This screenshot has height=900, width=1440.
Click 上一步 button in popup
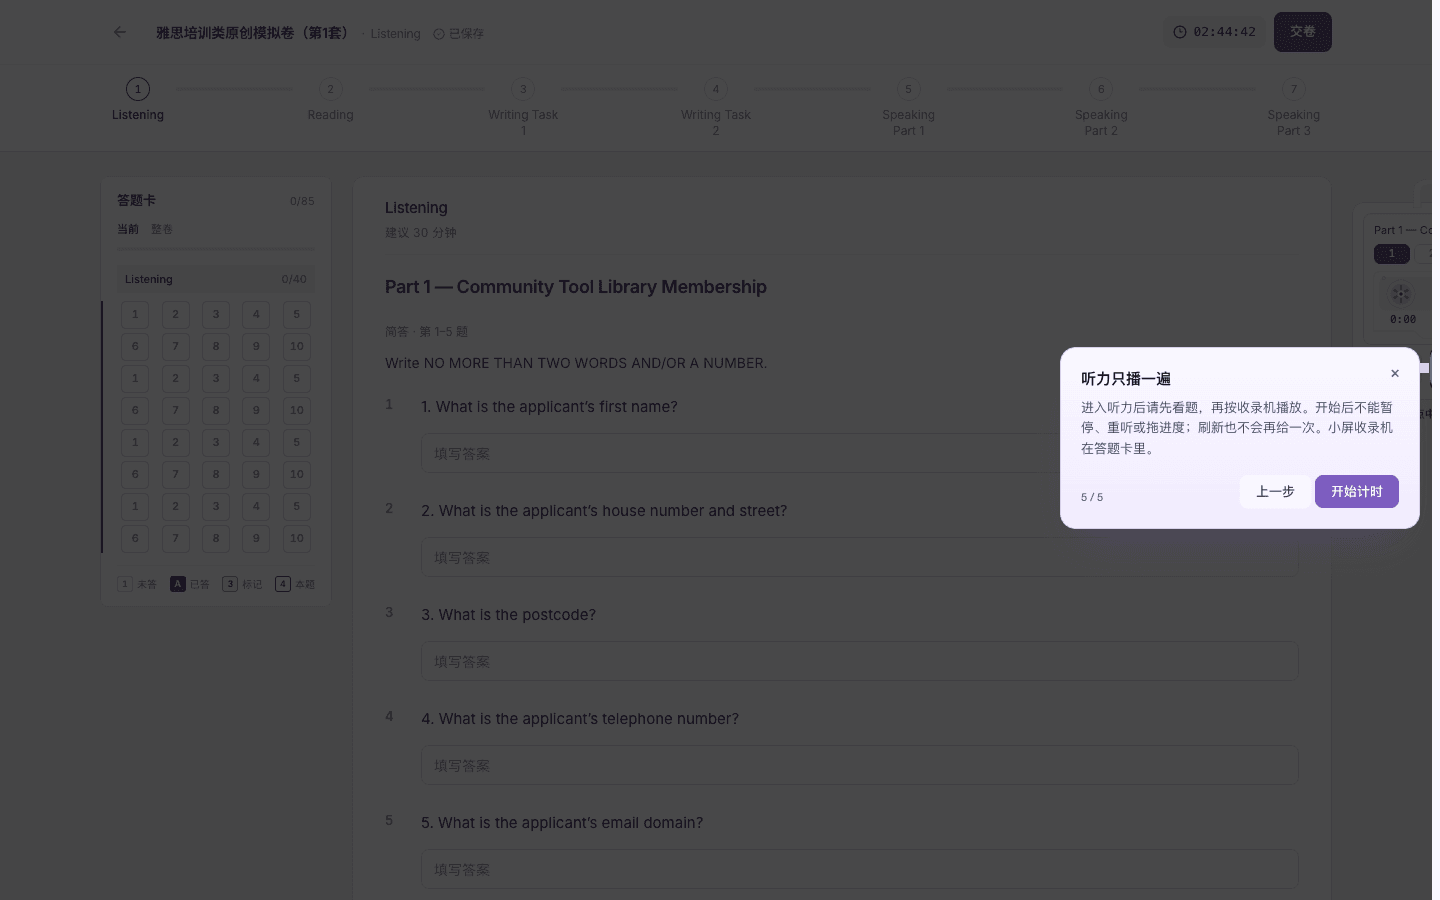click(x=1275, y=491)
